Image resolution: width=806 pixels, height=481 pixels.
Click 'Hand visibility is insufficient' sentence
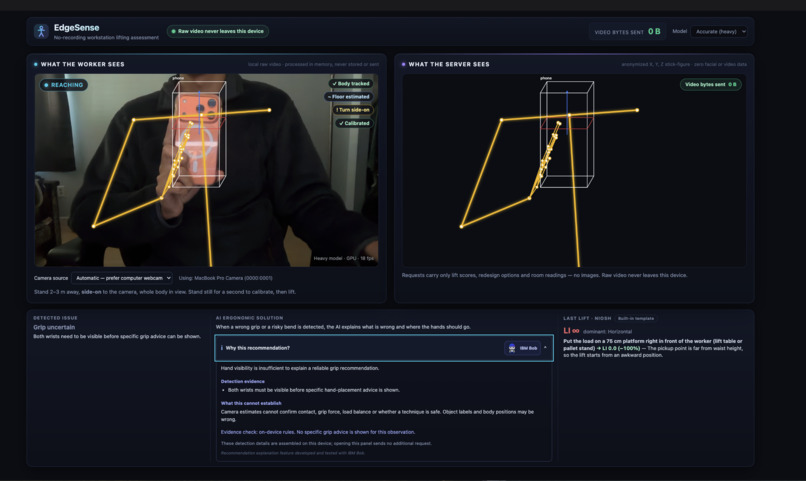coord(300,368)
